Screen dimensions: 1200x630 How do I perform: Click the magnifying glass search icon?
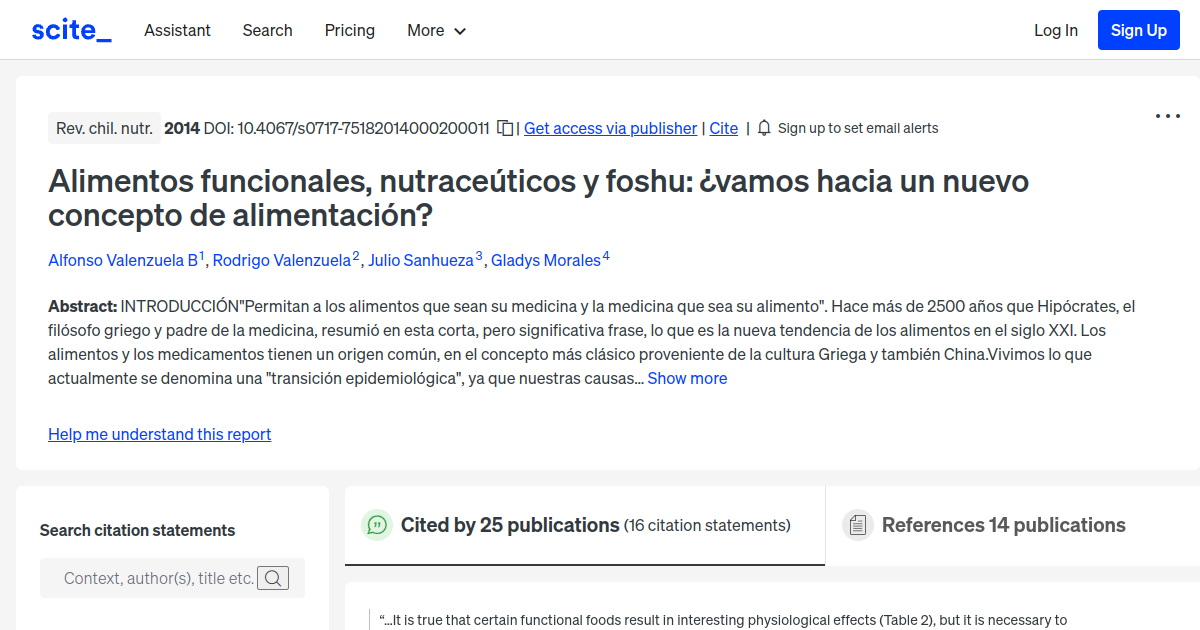click(272, 578)
